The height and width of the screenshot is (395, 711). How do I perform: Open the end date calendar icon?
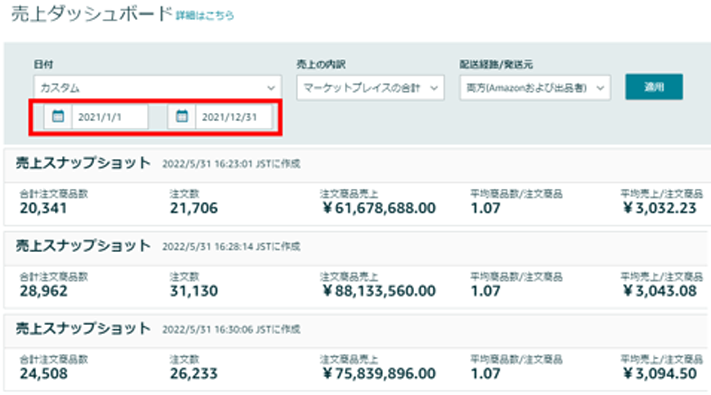182,117
